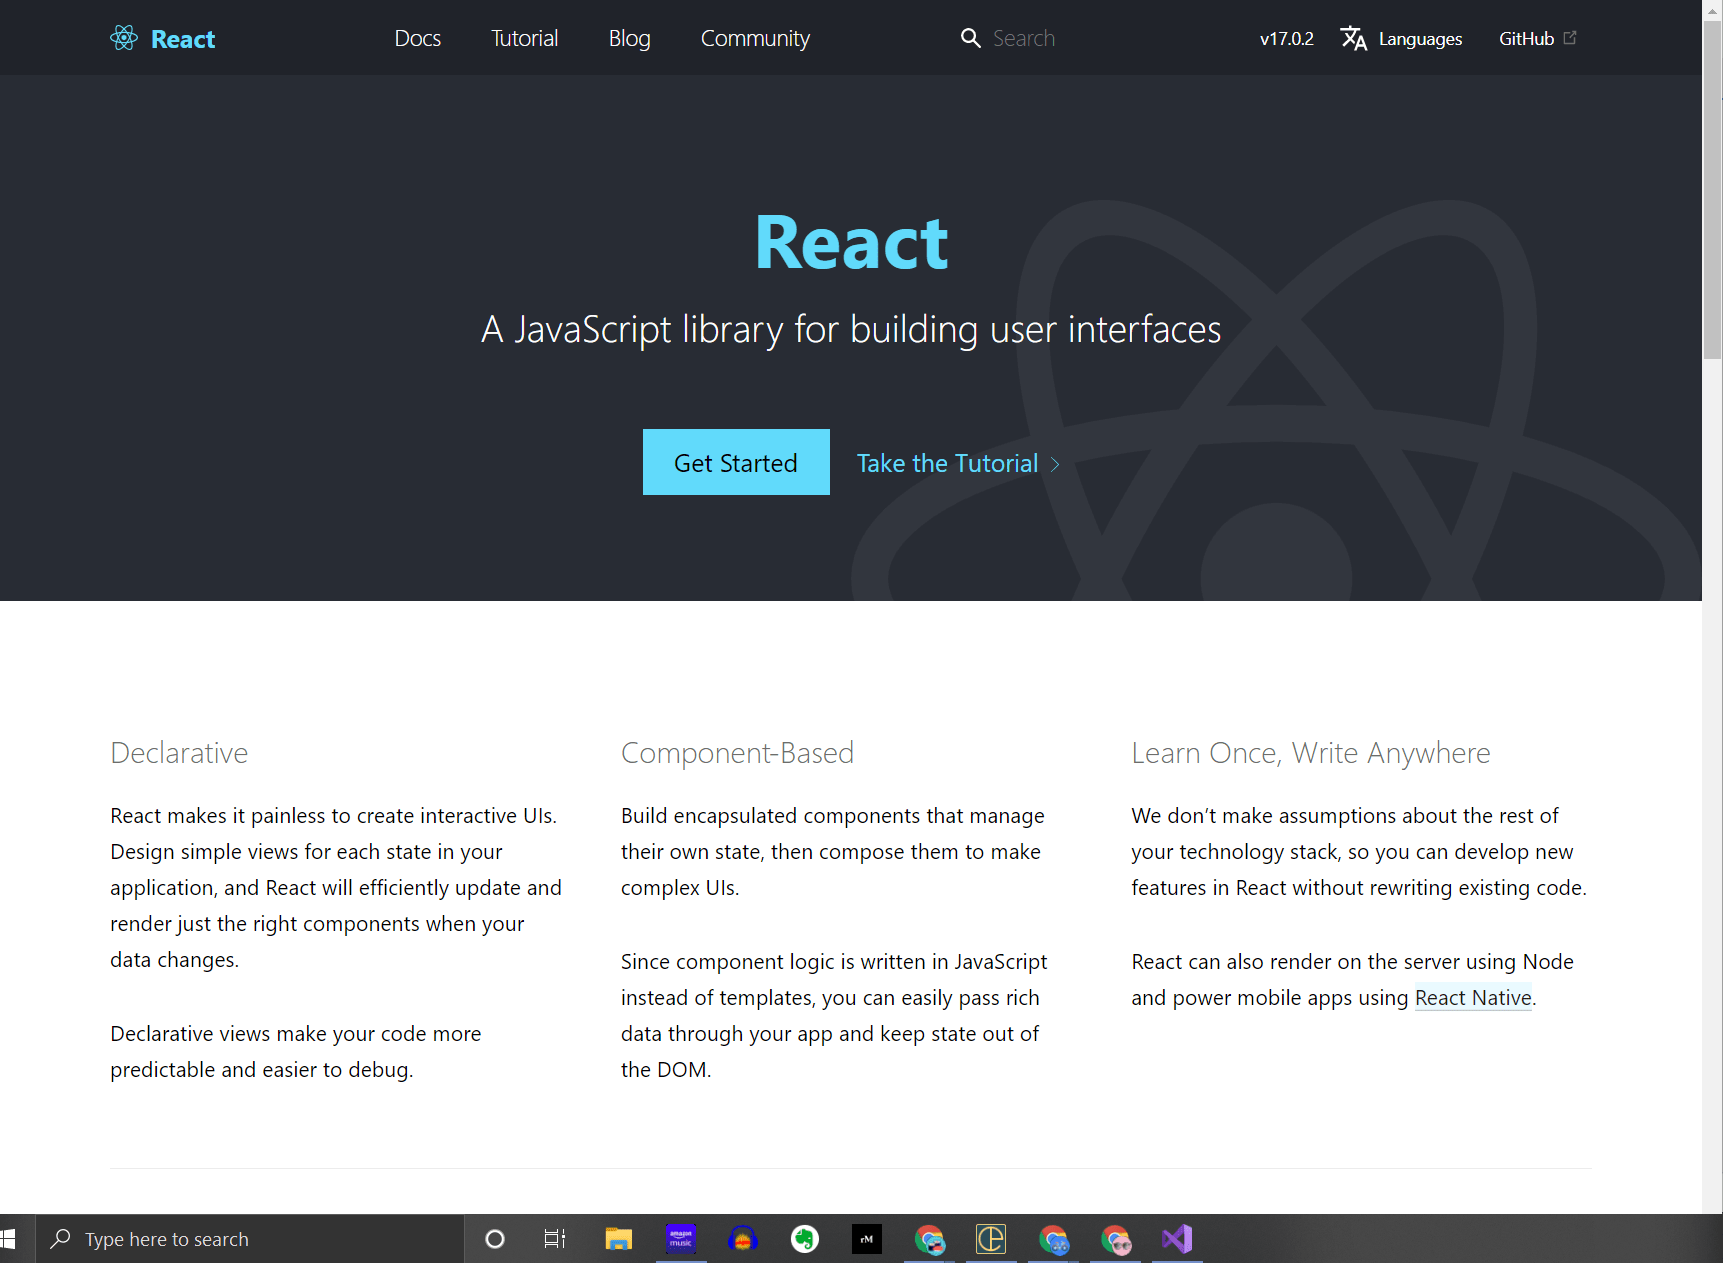Viewport: 1723px width, 1263px height.
Task: Open the rM app taskbar icon
Action: (867, 1239)
